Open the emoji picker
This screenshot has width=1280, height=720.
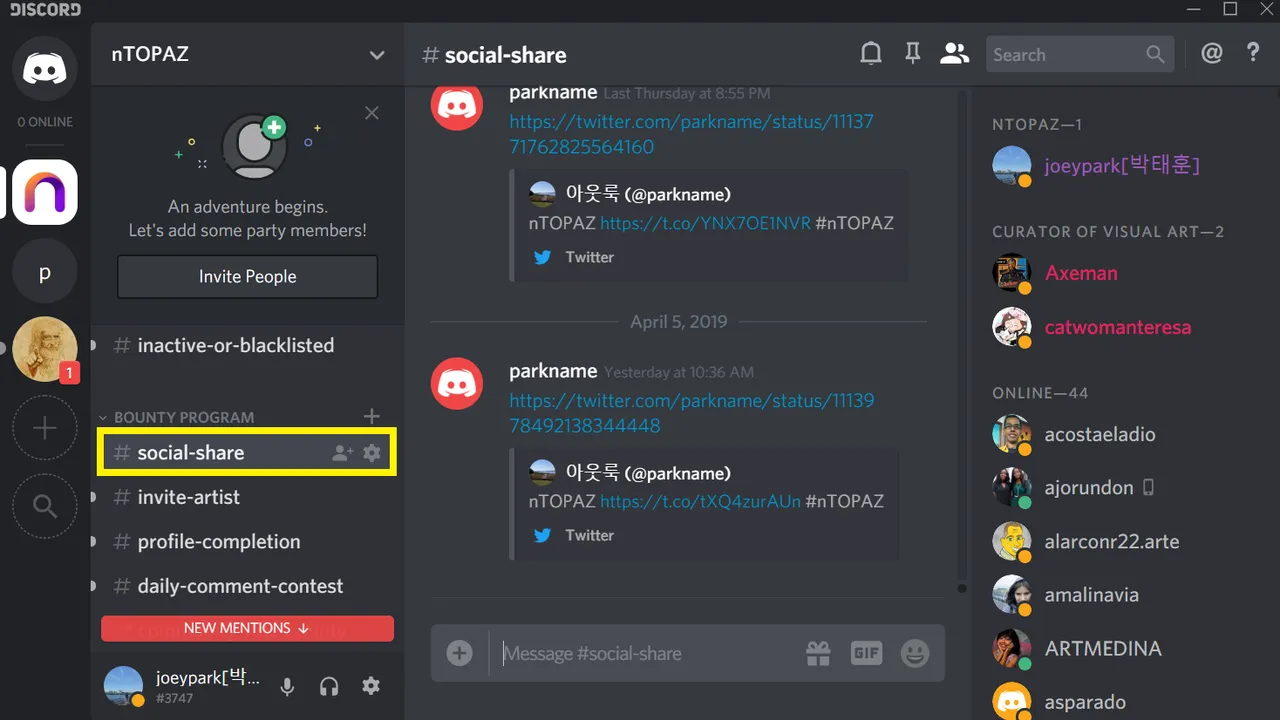pos(915,654)
